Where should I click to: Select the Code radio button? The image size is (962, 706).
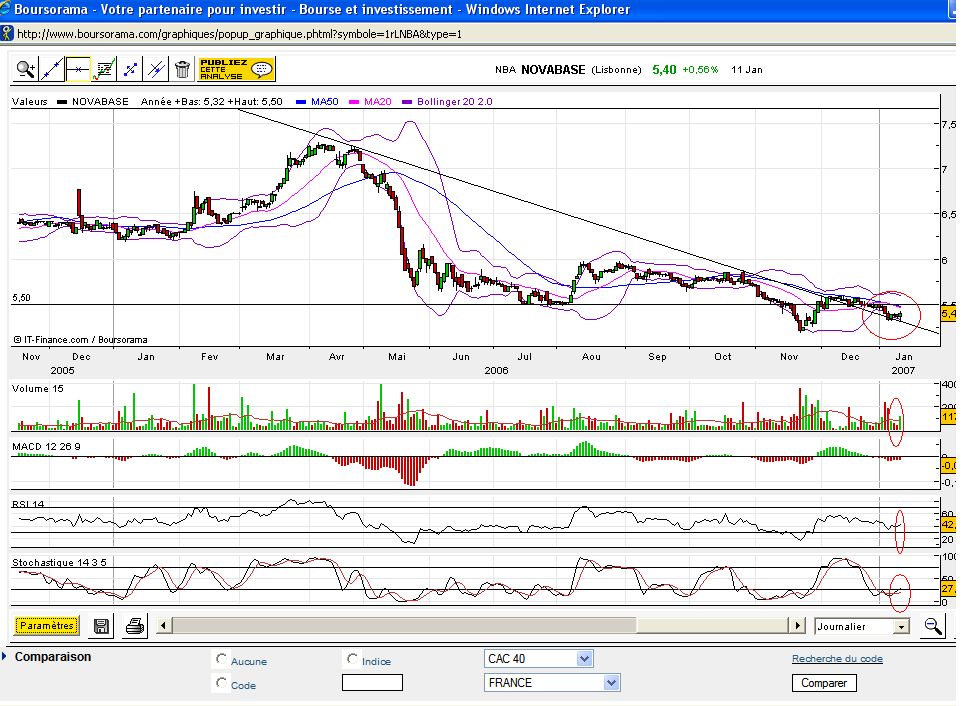221,683
